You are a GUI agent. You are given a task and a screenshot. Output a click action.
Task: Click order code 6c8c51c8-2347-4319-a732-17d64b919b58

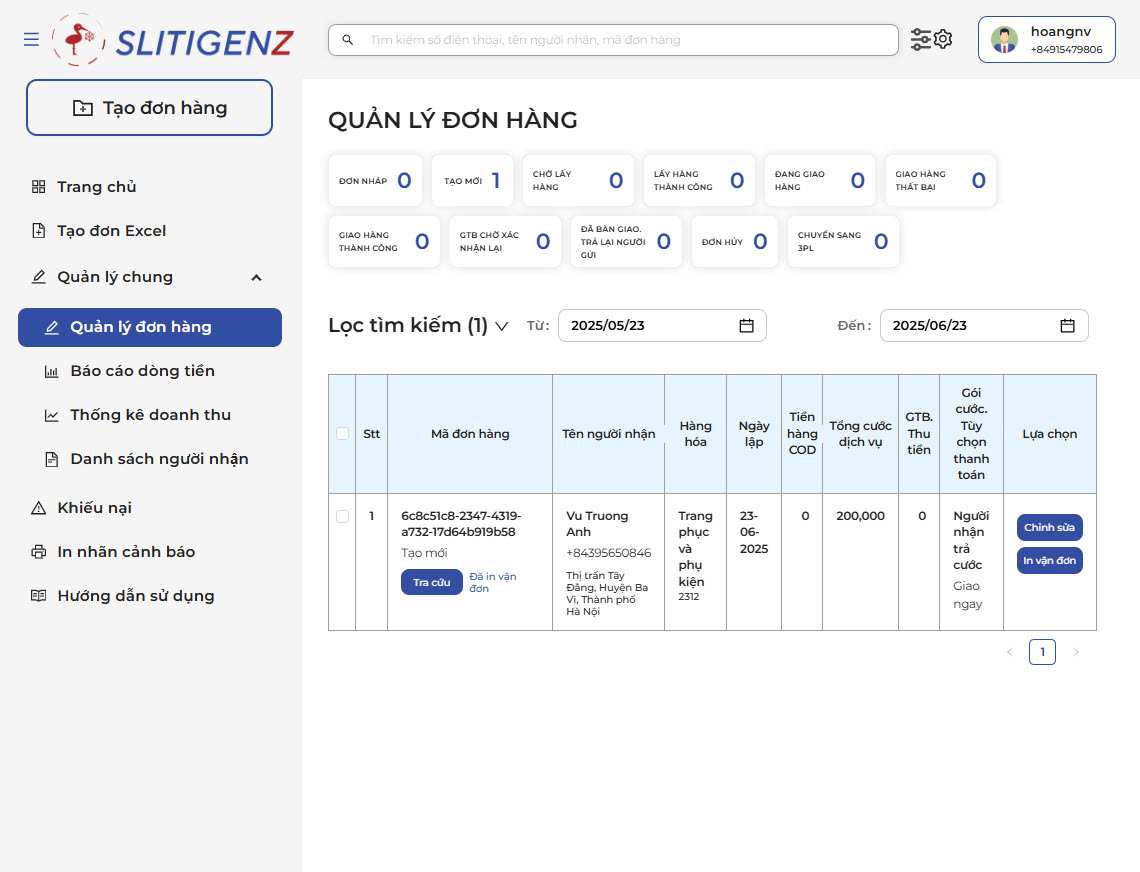pos(461,524)
